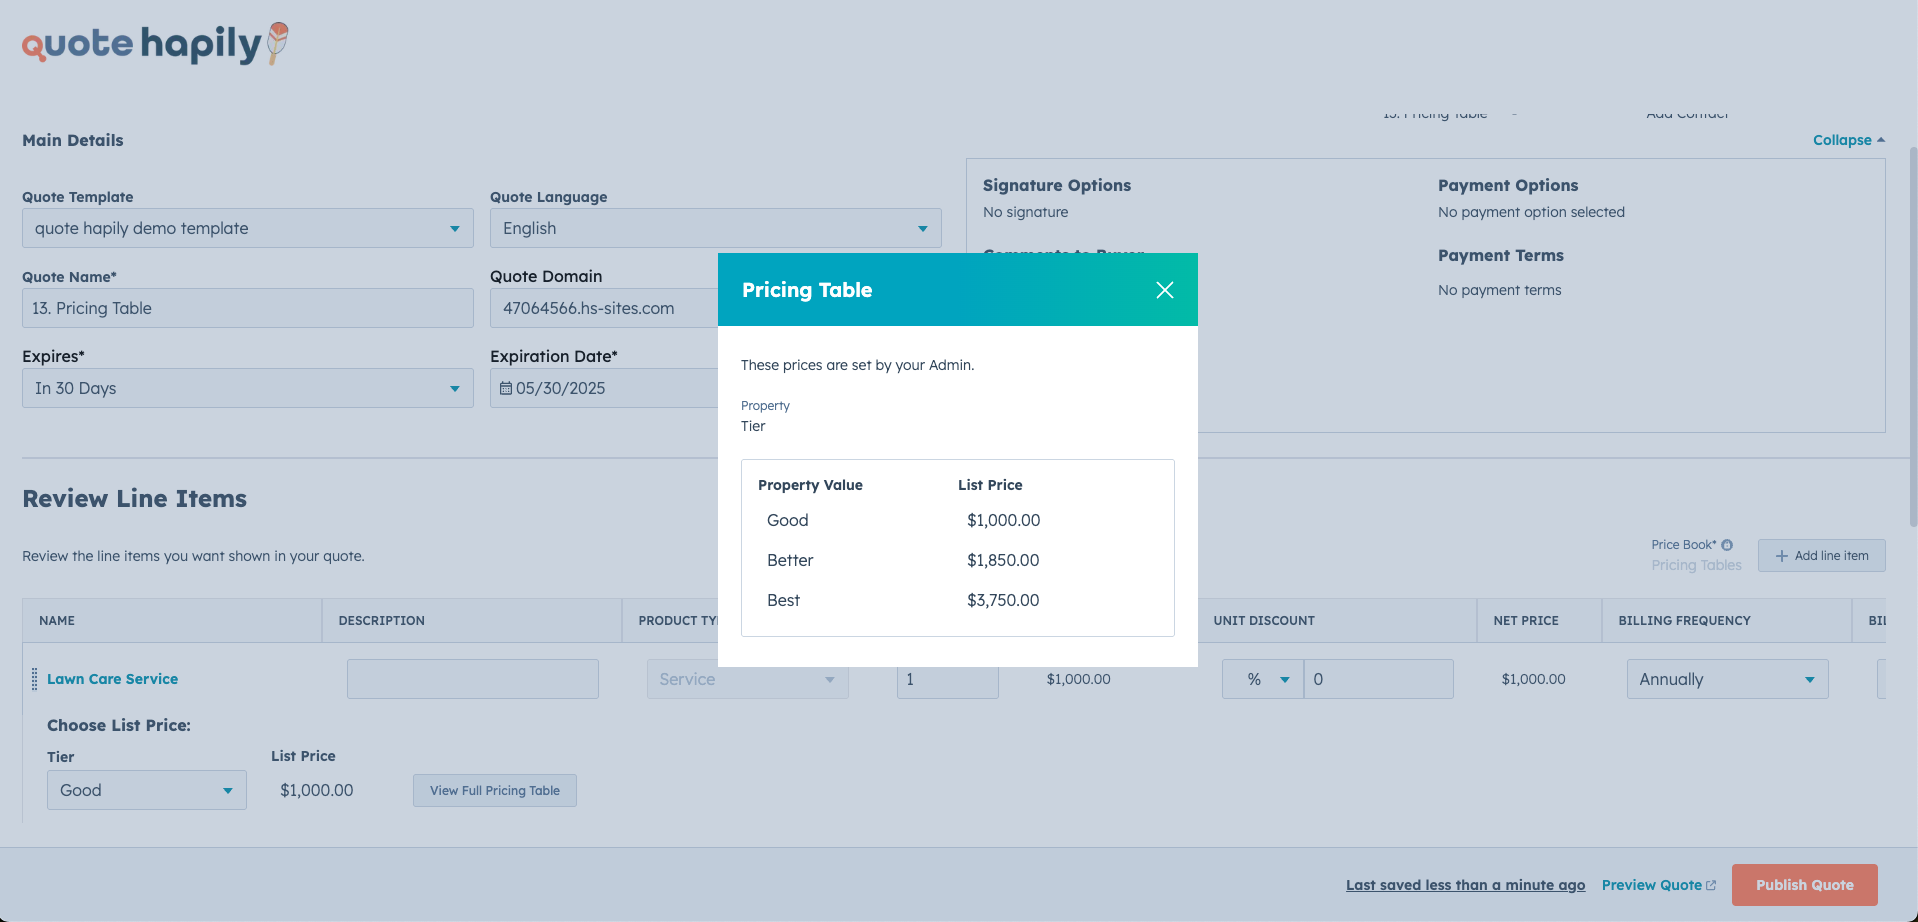The image size is (1918, 922).
Task: Click the drag handle beside Lawn Care Service
Action: 33,679
